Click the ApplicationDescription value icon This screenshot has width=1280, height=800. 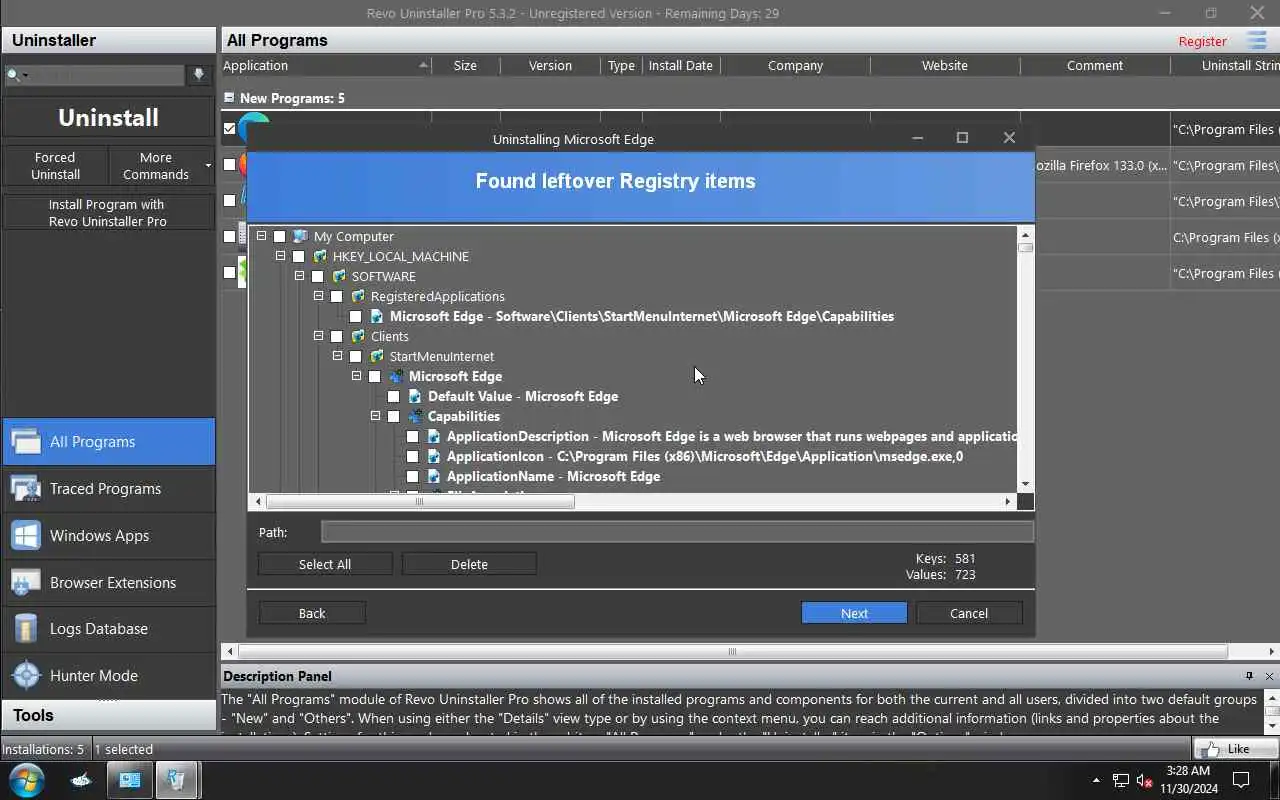tap(433, 437)
